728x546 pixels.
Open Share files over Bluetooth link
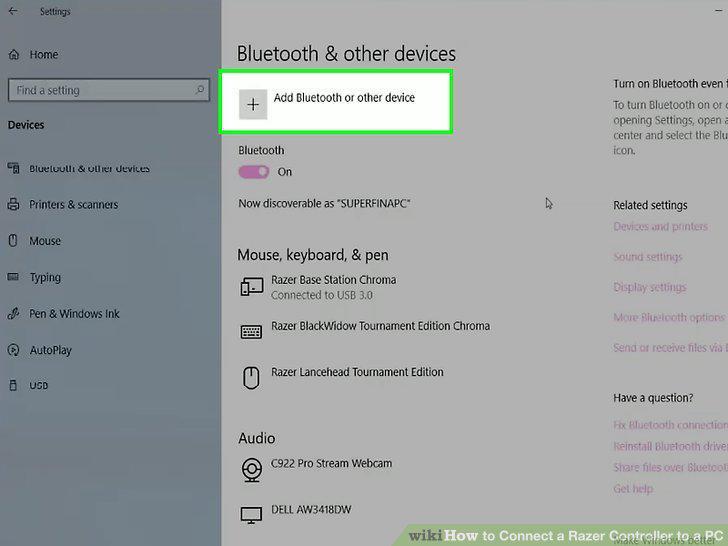670,468
